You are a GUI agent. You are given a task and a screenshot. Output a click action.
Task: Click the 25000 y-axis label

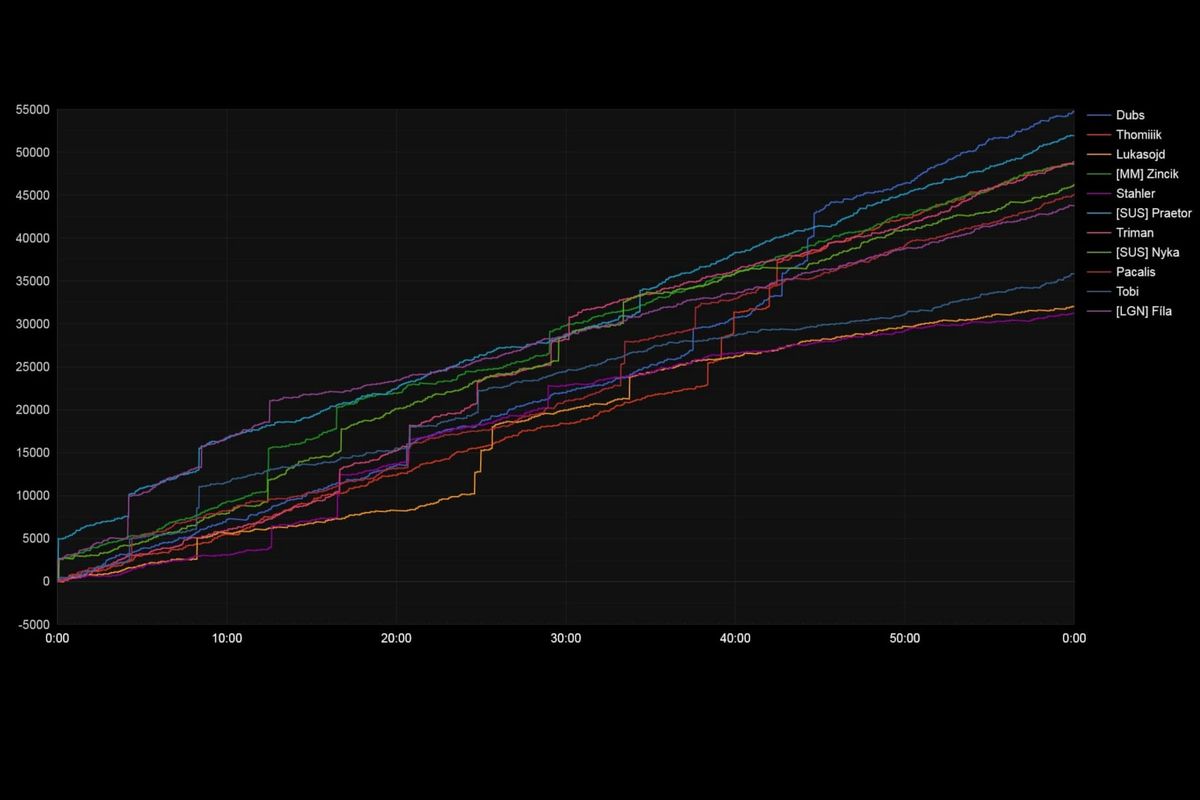click(33, 367)
